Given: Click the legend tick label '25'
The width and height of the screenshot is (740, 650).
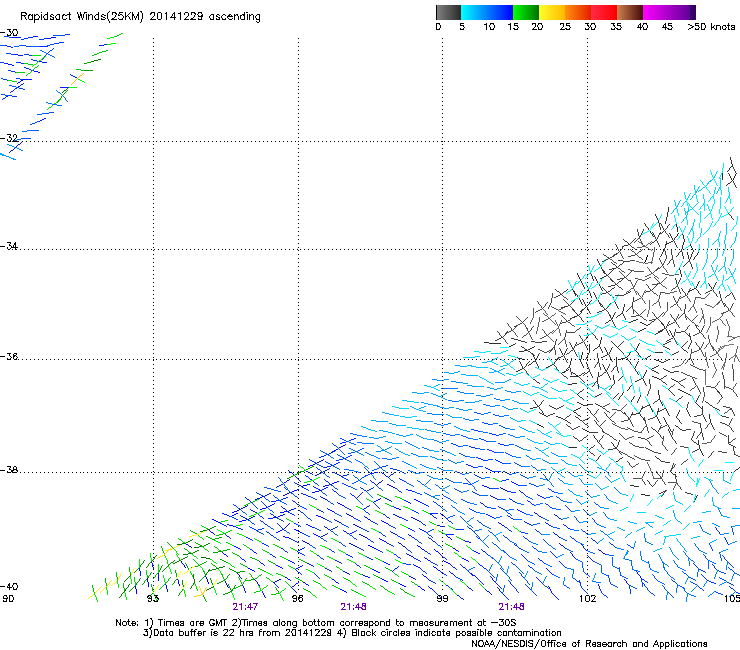Looking at the screenshot, I should (565, 27).
